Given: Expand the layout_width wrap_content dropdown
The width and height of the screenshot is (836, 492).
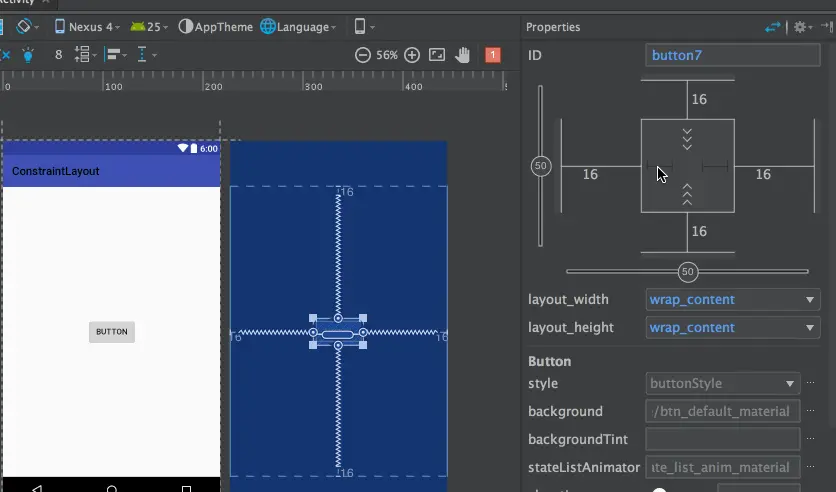Looking at the screenshot, I should pos(733,300).
